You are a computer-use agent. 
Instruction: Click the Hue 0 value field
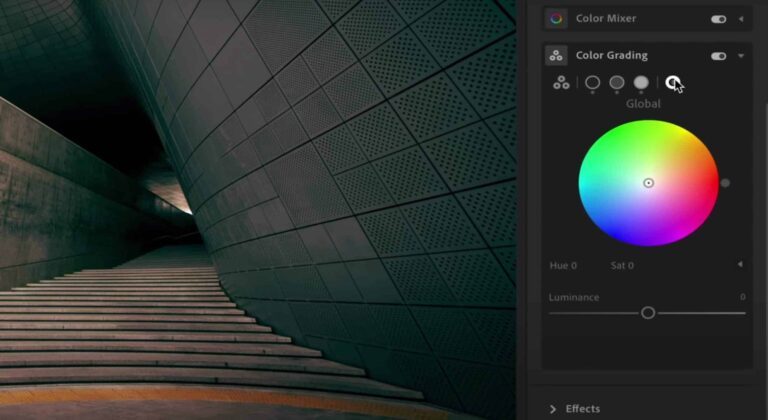(x=564, y=266)
